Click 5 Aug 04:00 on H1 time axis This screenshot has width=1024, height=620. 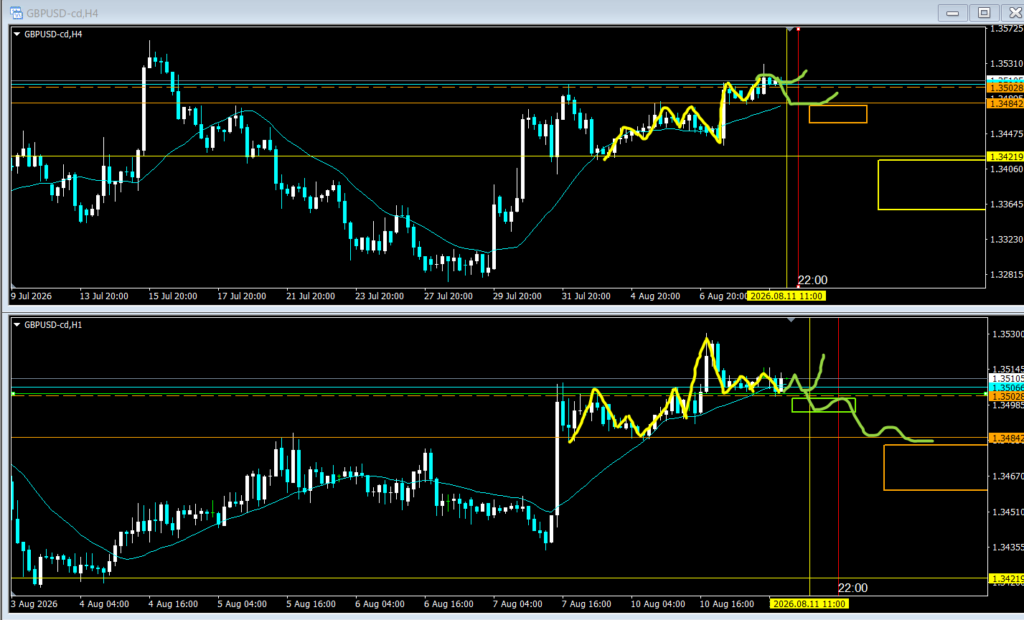[x=242, y=604]
